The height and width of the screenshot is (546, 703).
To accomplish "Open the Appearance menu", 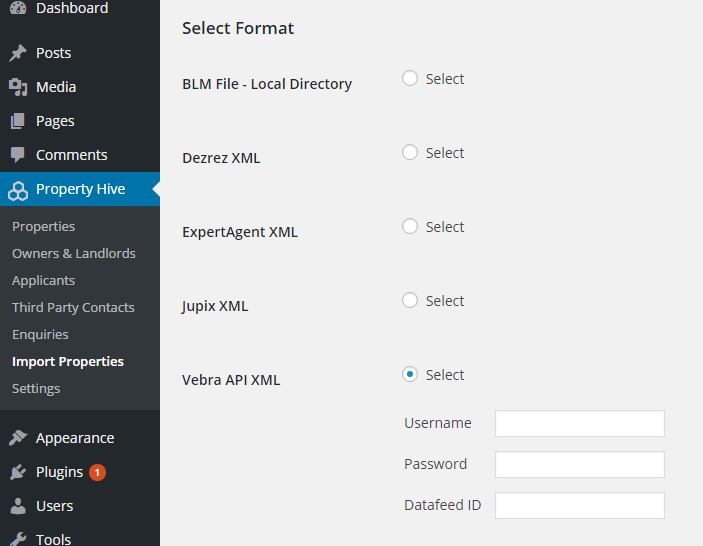I will point(80,438).
